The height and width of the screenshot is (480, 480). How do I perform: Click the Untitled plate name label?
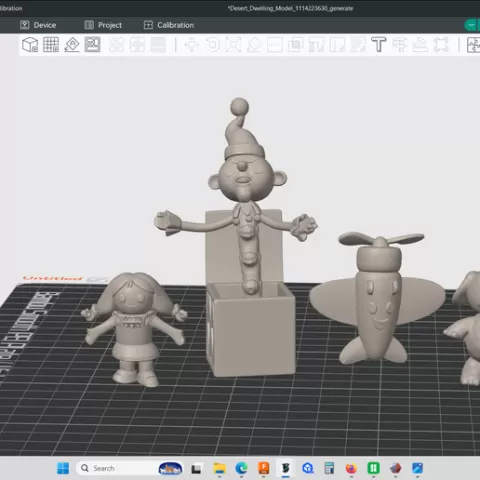point(52,278)
